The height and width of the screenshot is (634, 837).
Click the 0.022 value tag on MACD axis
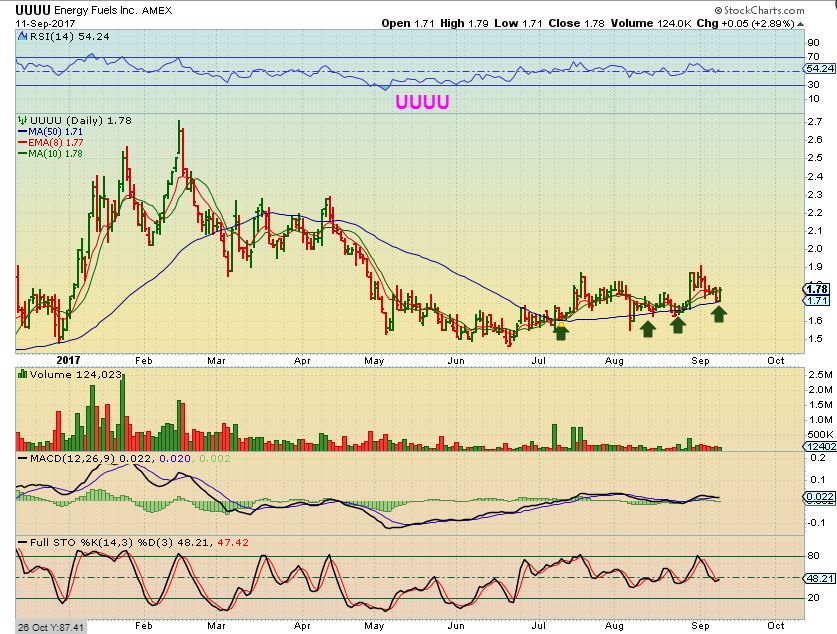pos(819,496)
